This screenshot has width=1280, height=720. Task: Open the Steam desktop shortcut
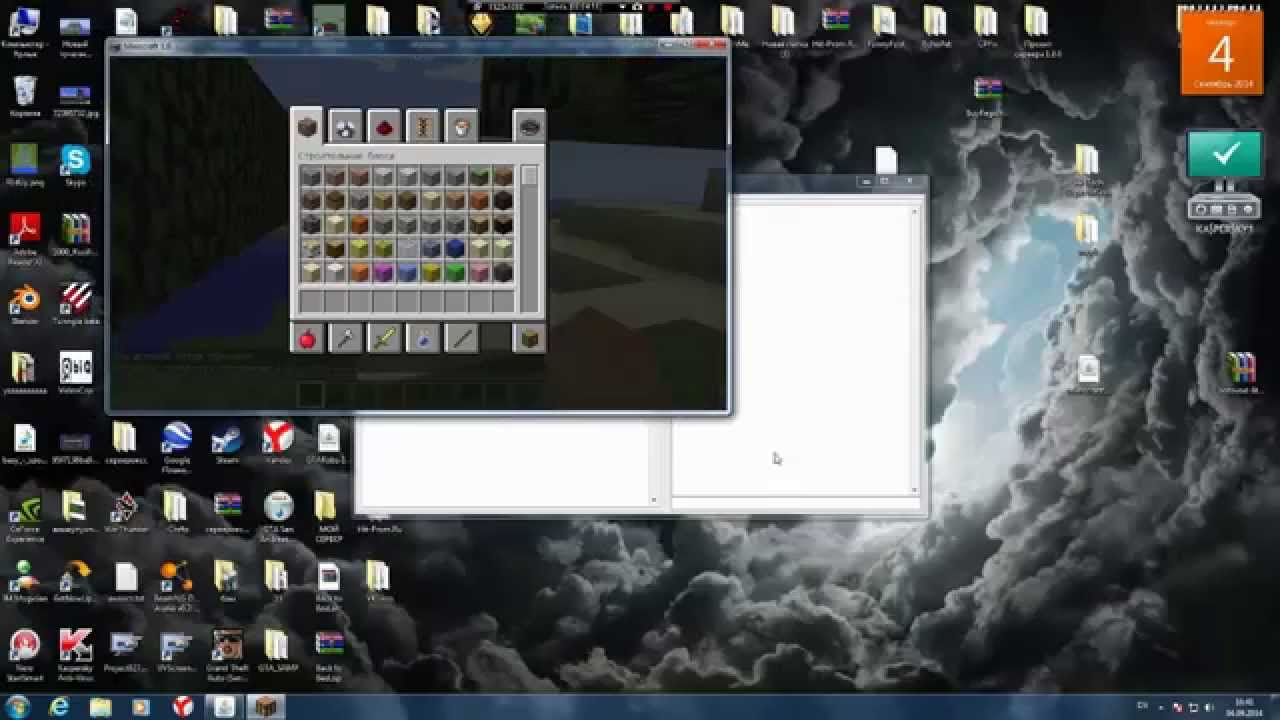pos(227,444)
